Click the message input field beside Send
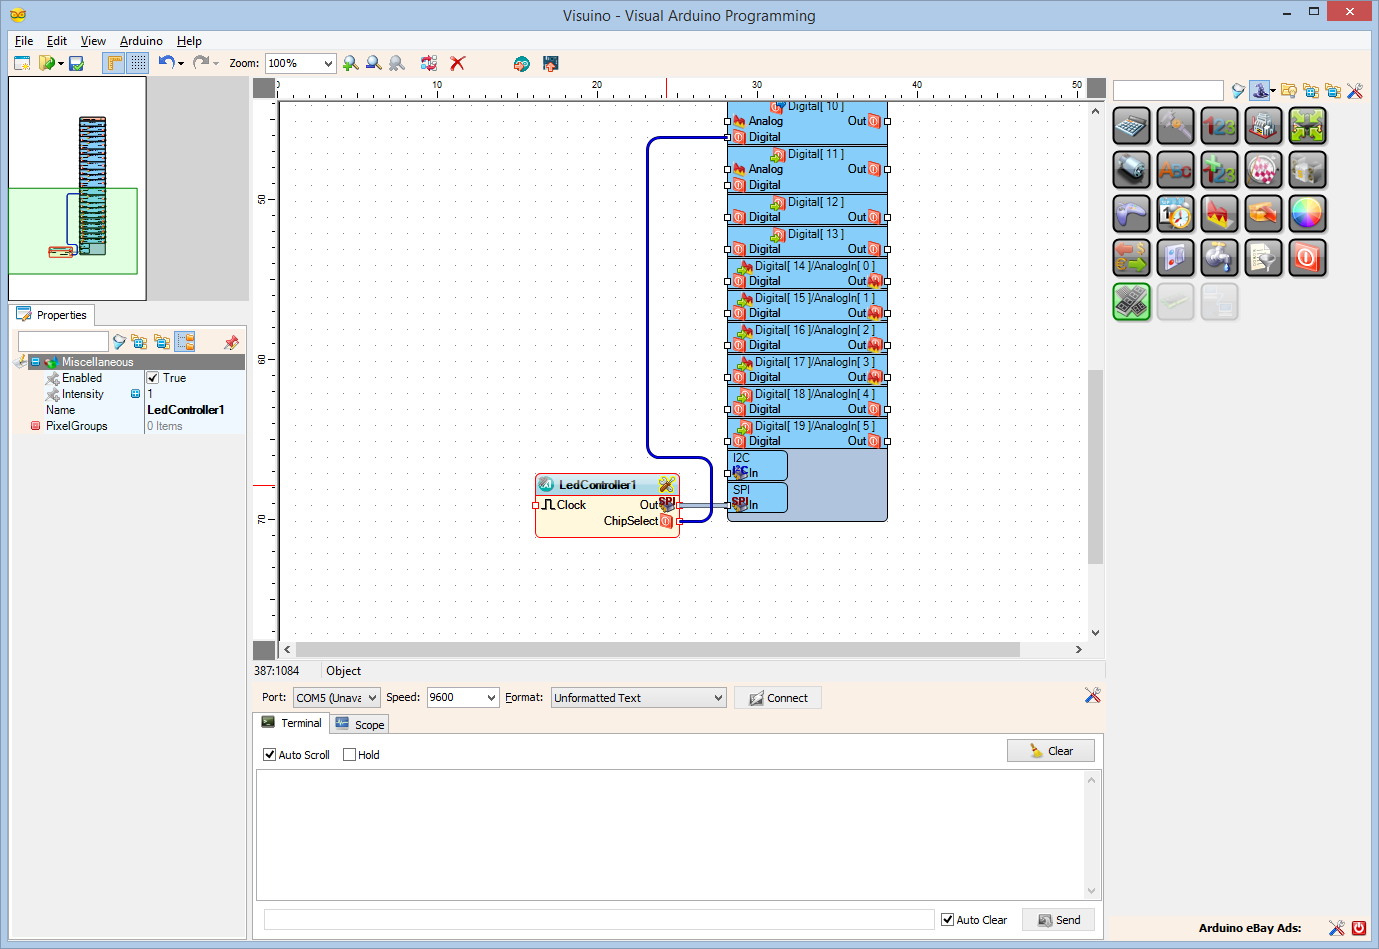 595,919
